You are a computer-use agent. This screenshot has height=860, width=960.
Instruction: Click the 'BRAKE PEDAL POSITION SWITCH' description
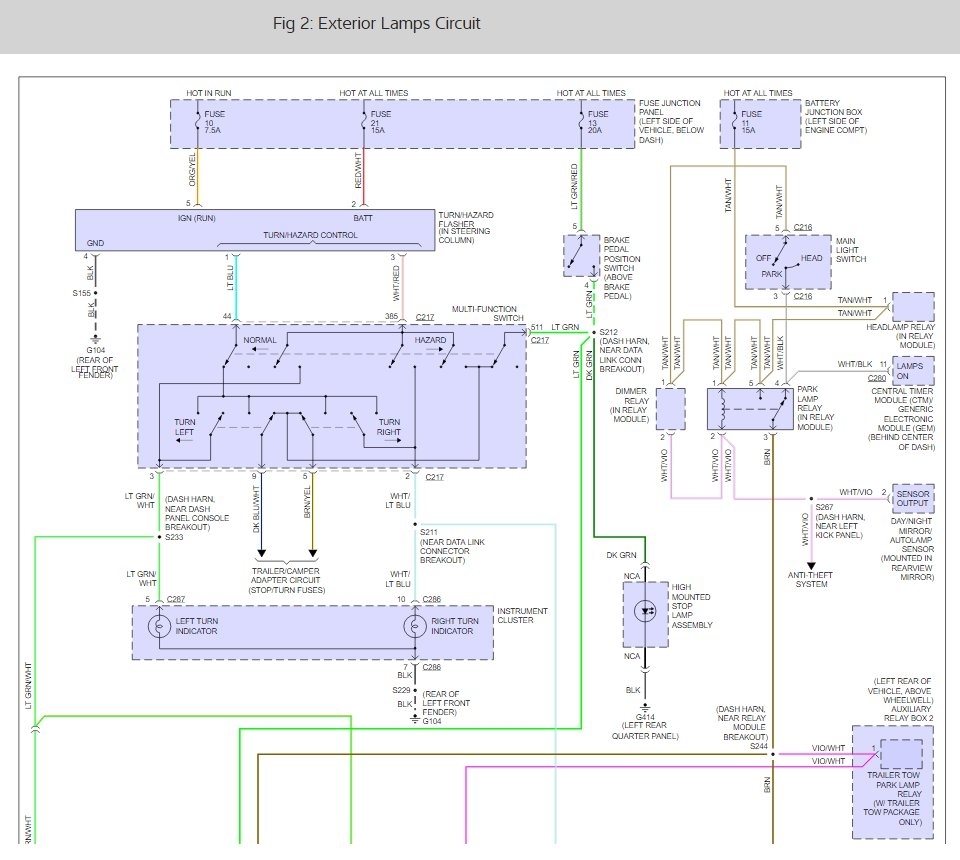tap(622, 268)
